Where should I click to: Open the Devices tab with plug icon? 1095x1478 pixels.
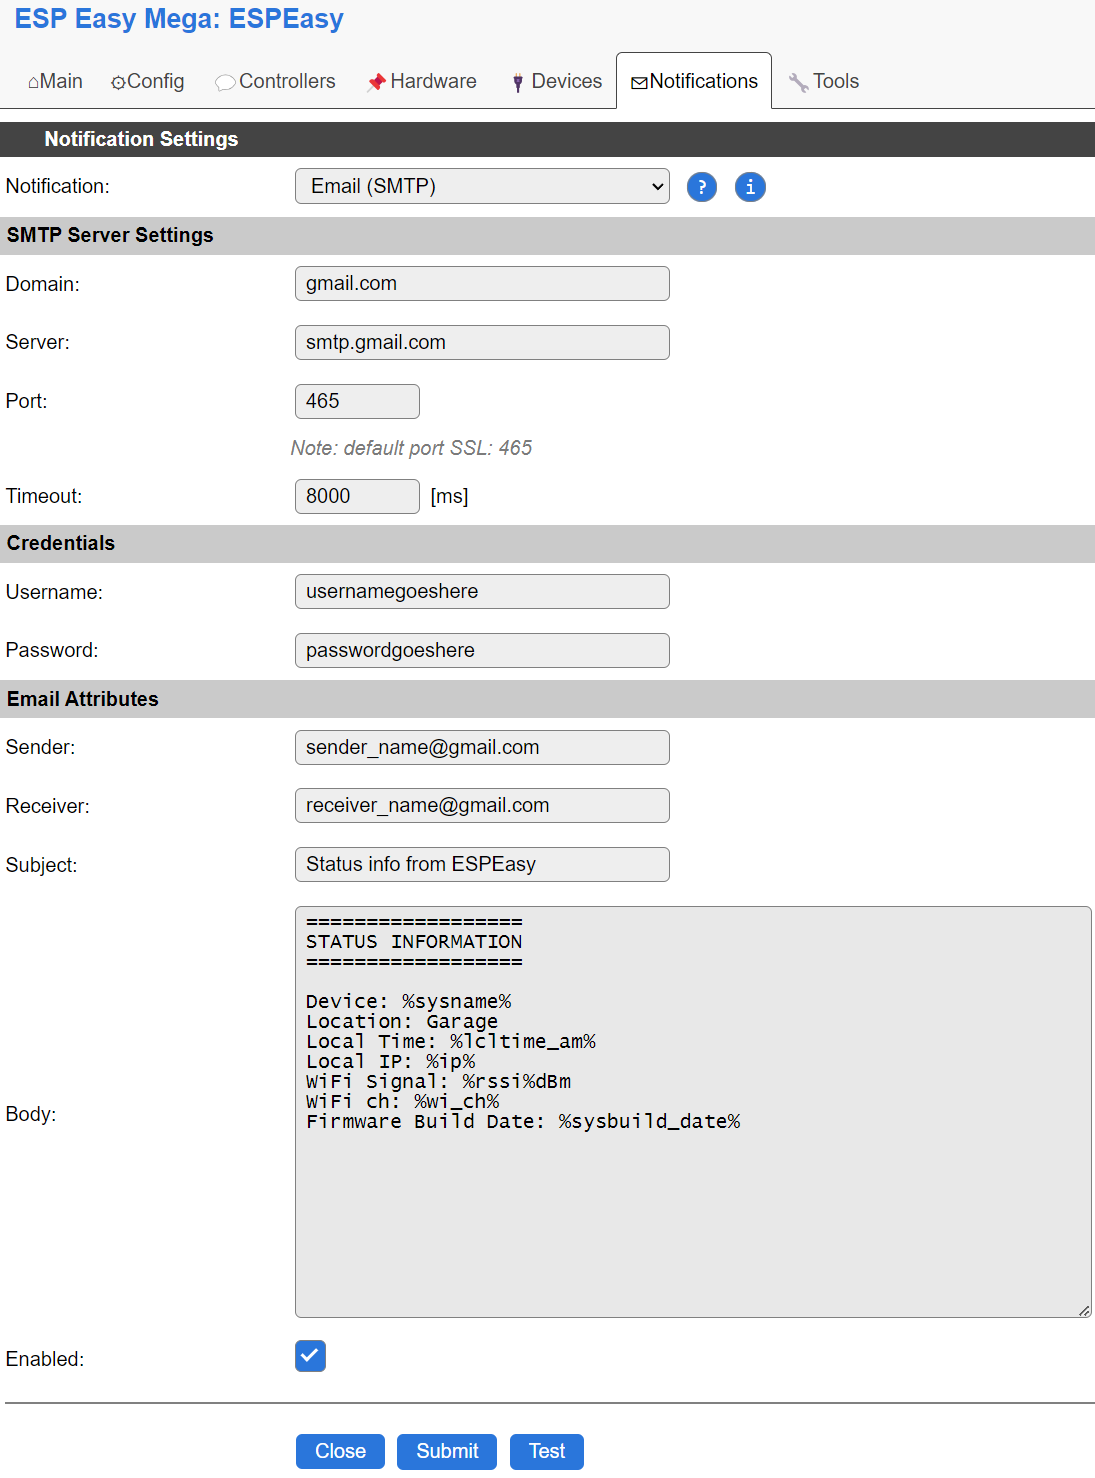point(556,81)
